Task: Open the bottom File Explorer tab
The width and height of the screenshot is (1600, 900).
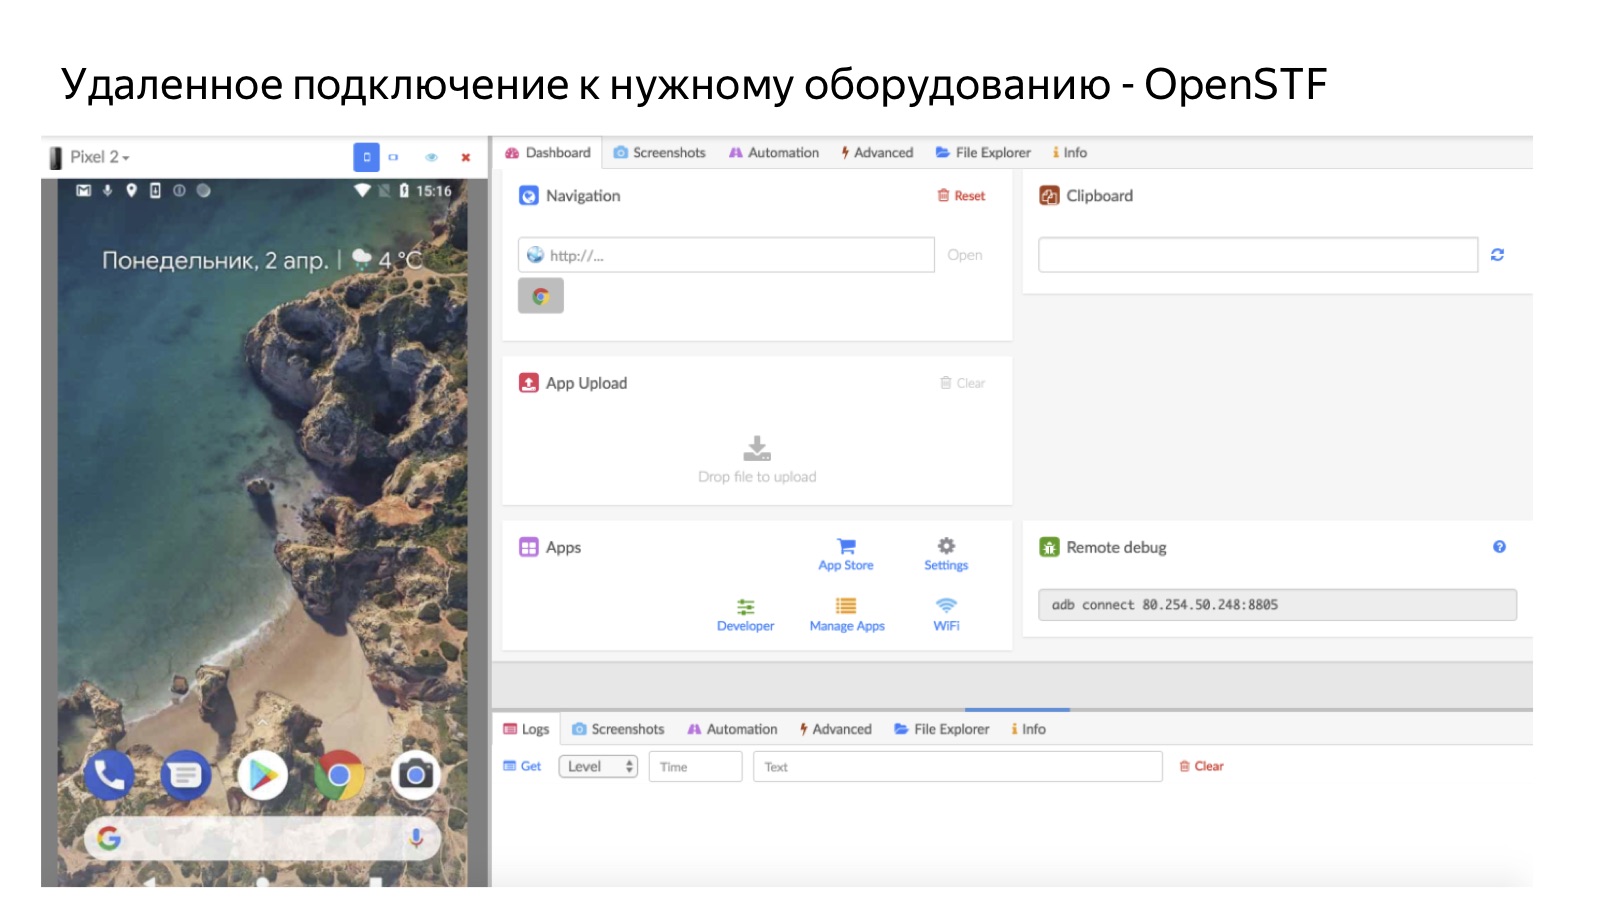Action: tap(941, 729)
